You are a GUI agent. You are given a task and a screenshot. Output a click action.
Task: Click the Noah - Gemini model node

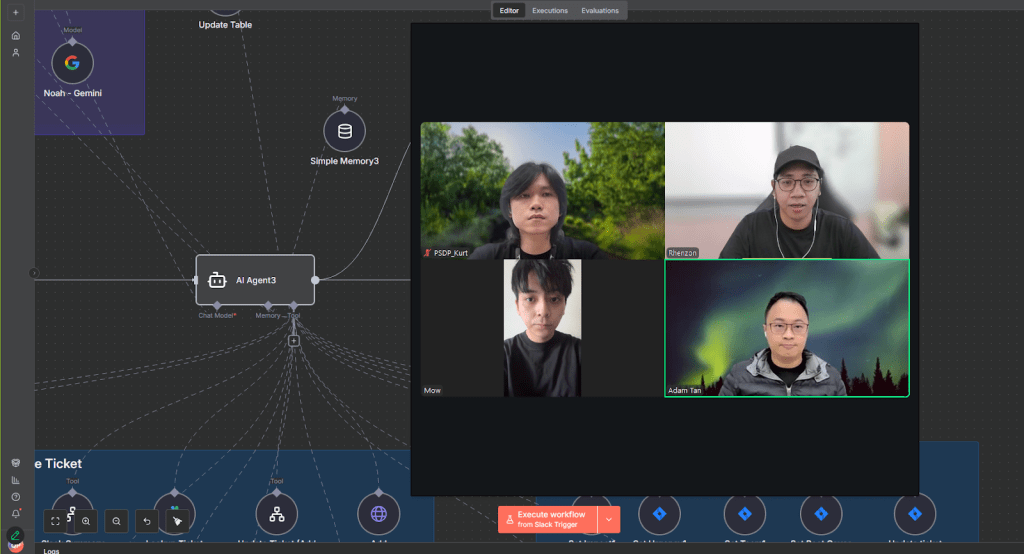72,62
